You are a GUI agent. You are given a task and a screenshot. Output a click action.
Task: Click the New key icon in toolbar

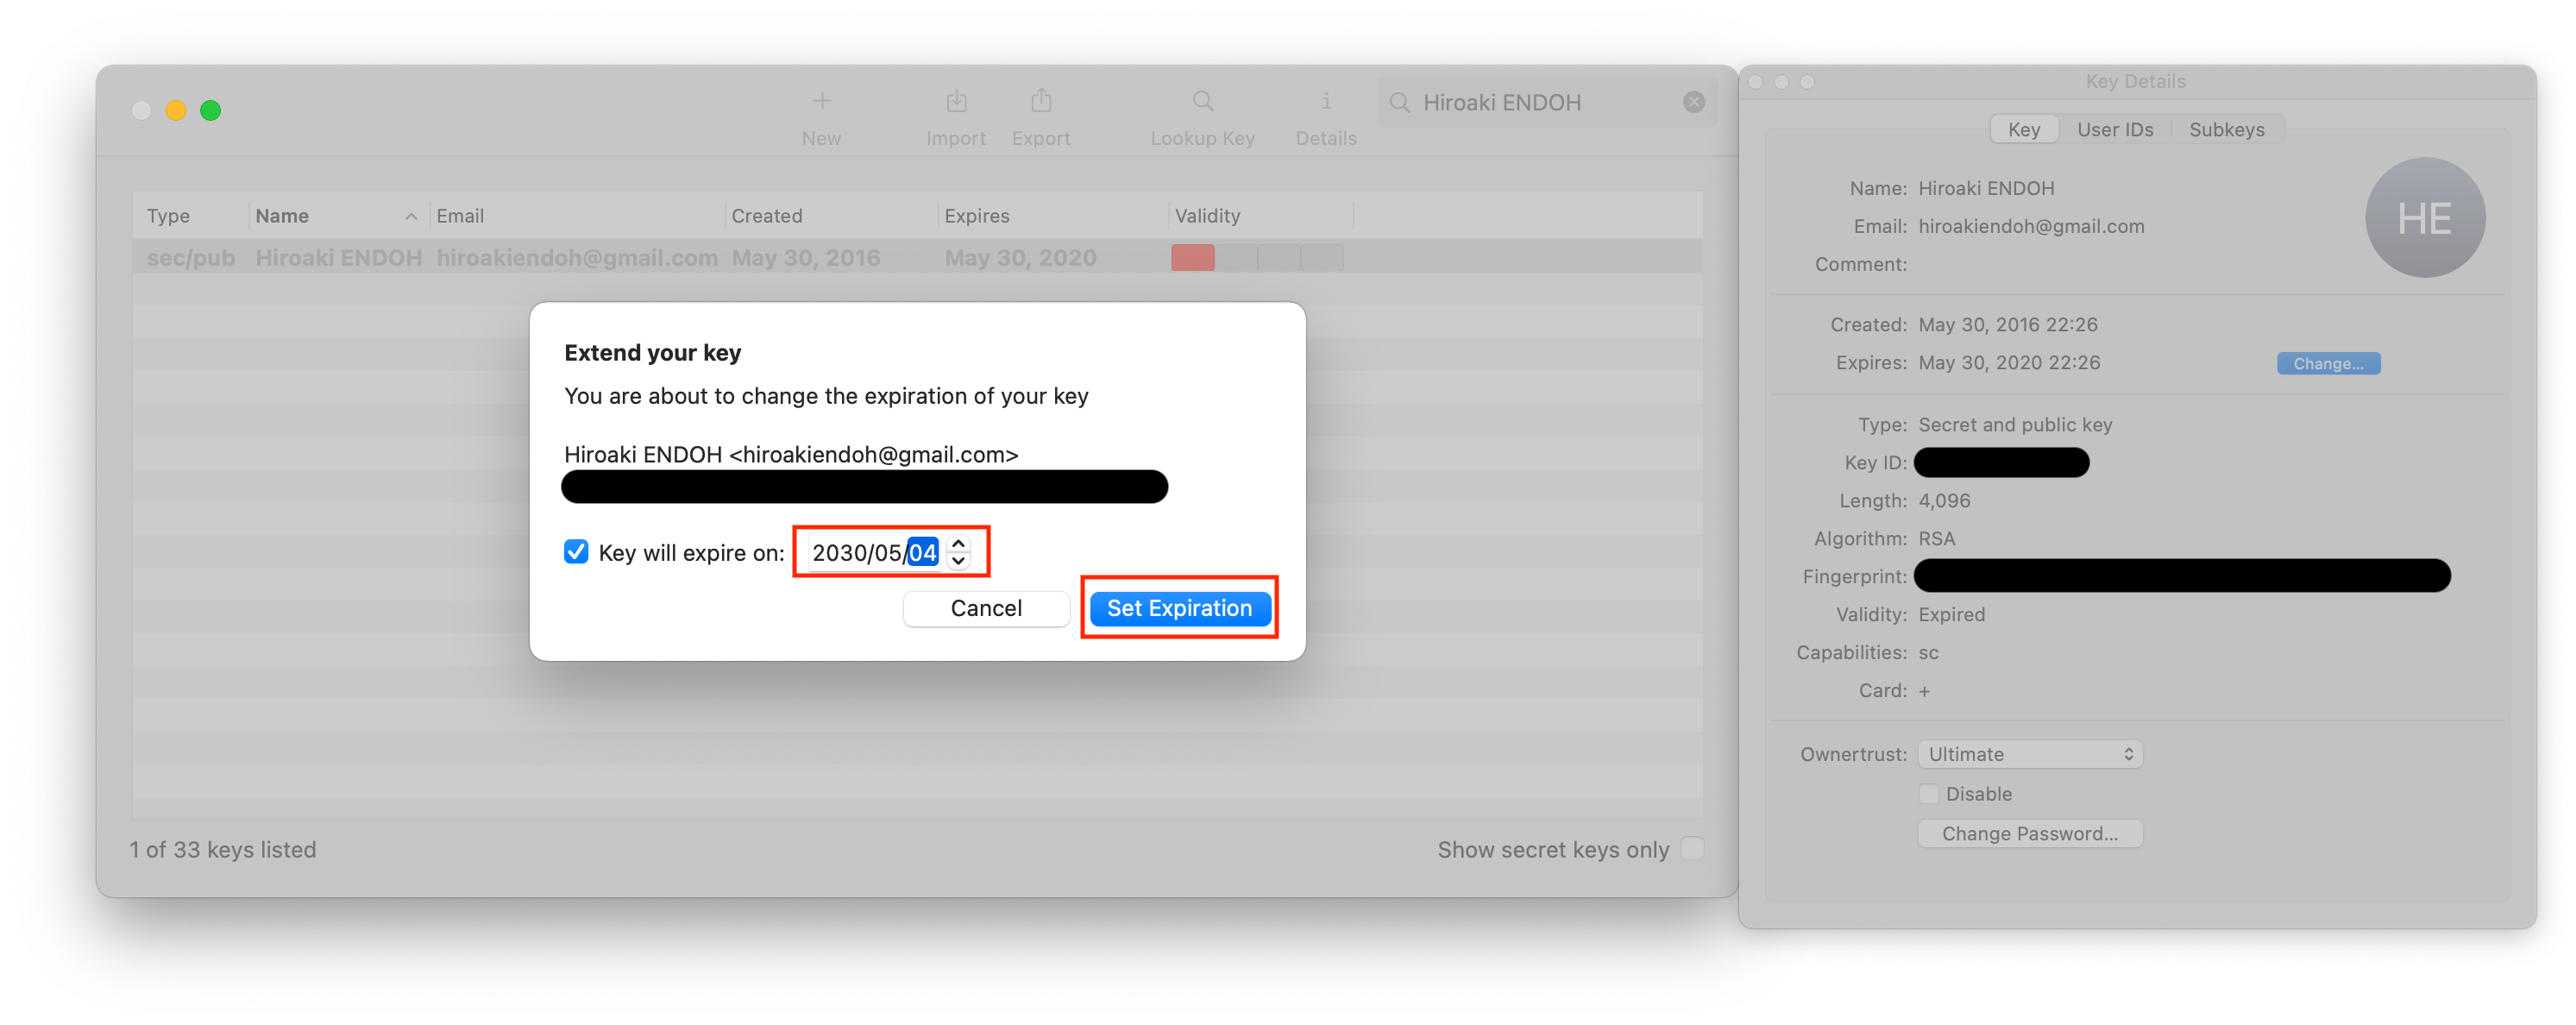[821, 102]
